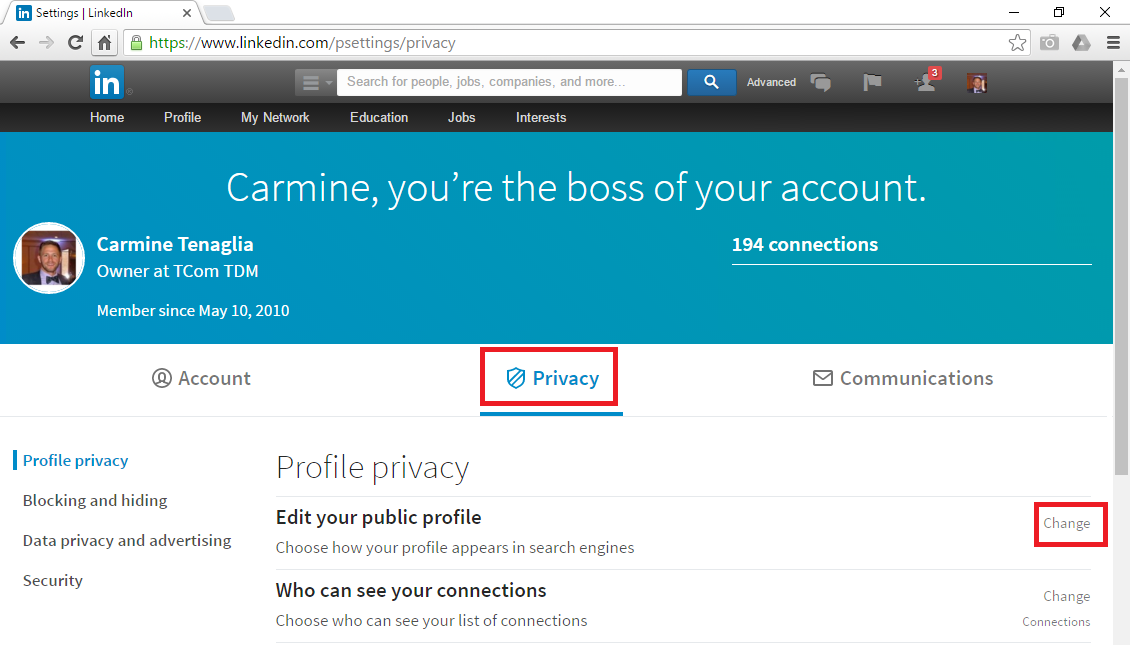
Task: Select Data privacy and advertising
Action: coord(127,541)
